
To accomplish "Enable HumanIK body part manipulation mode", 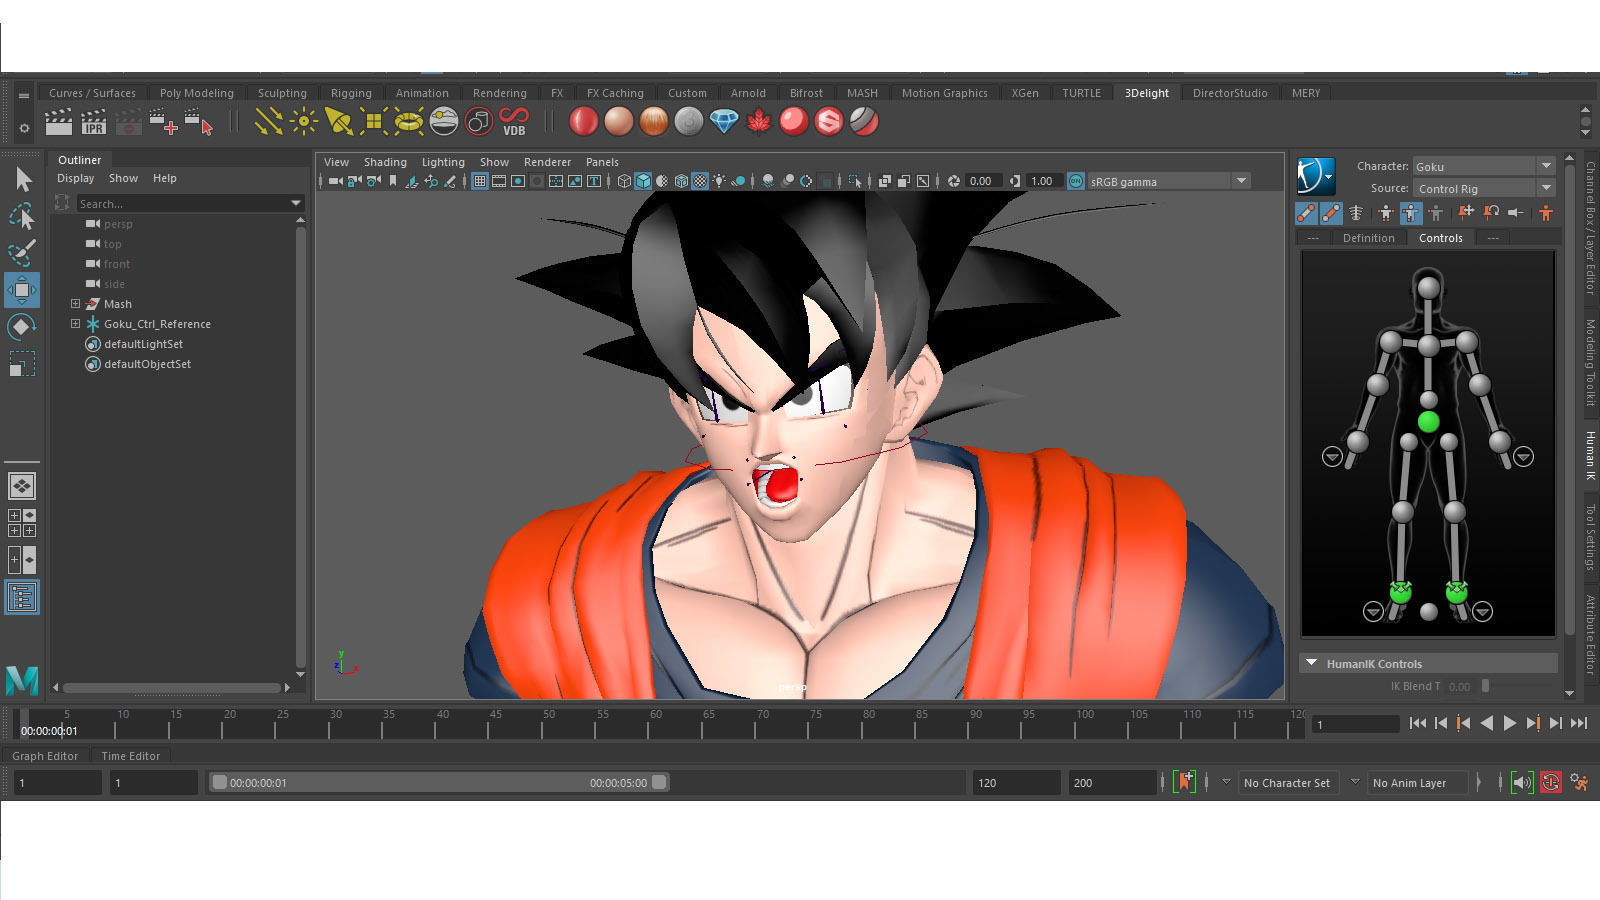I will (x=1411, y=212).
